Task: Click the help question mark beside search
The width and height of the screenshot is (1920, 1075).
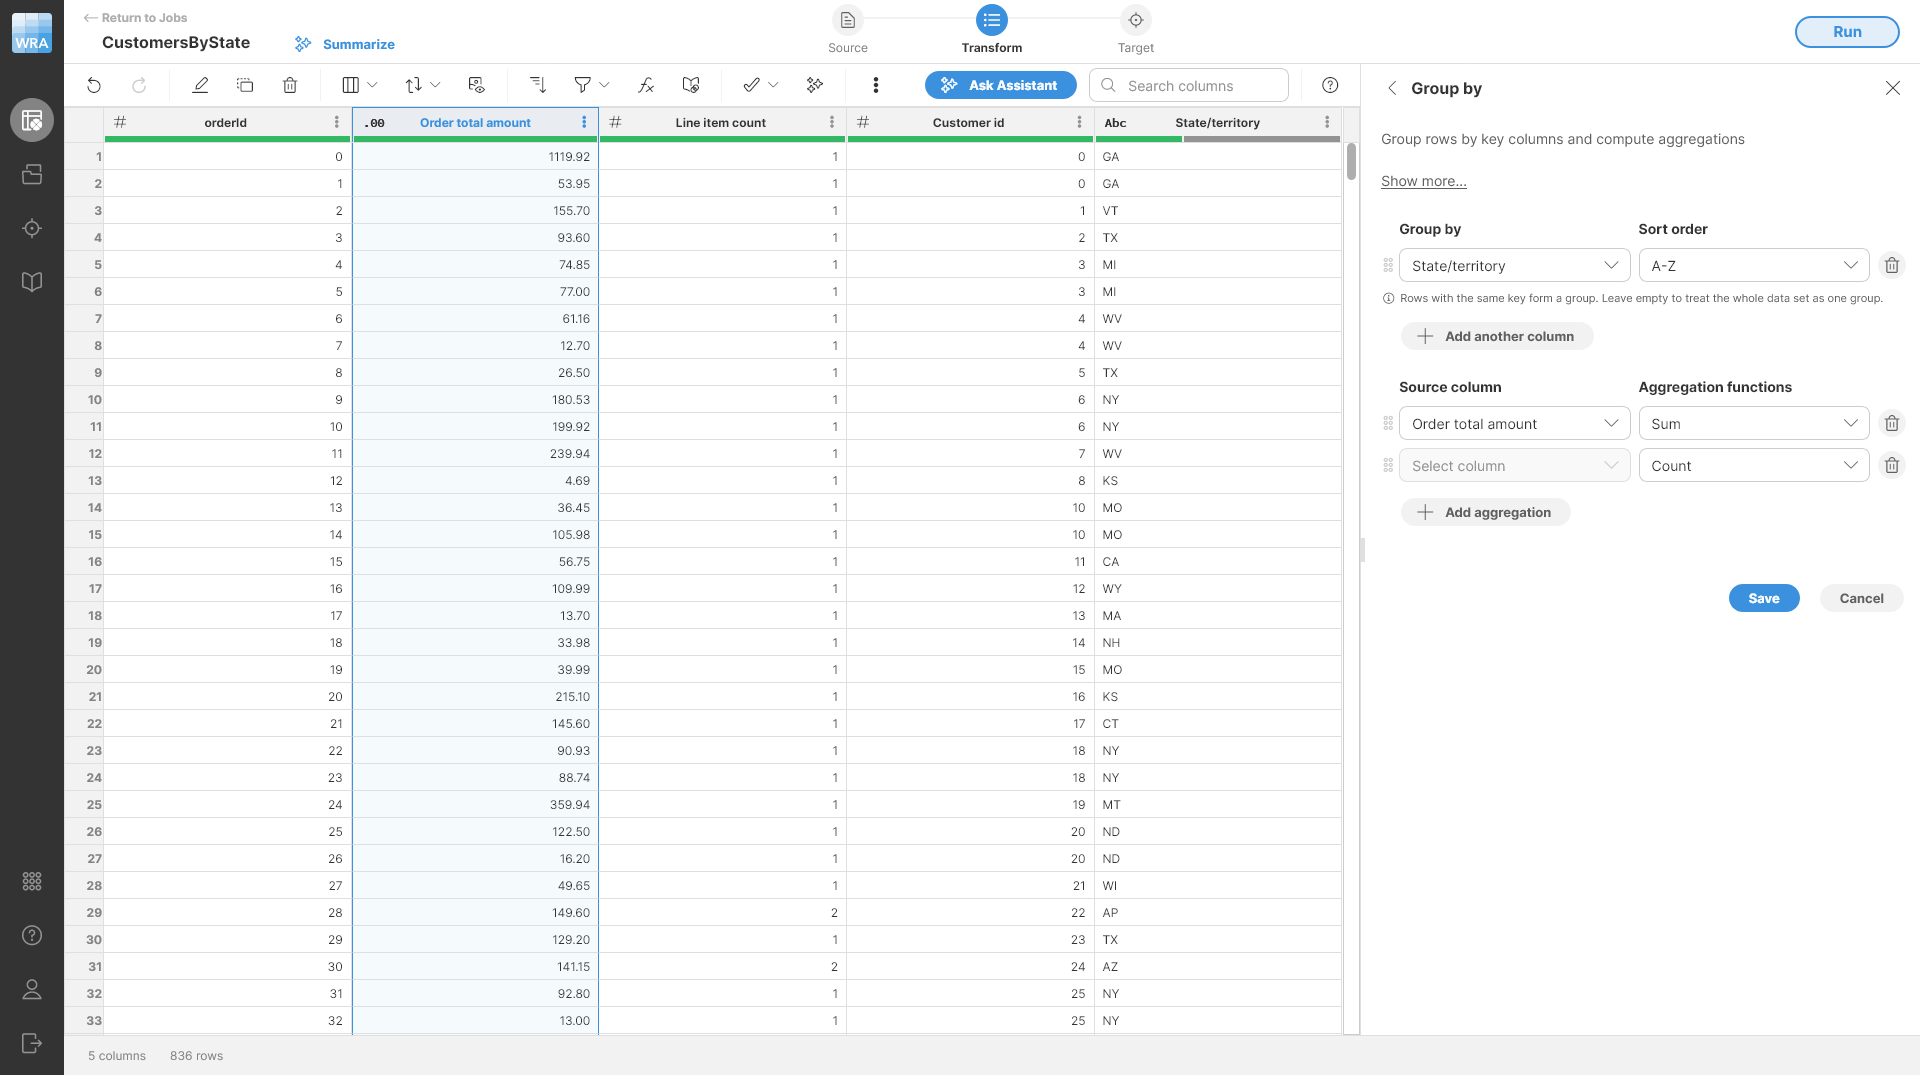Action: 1330,86
